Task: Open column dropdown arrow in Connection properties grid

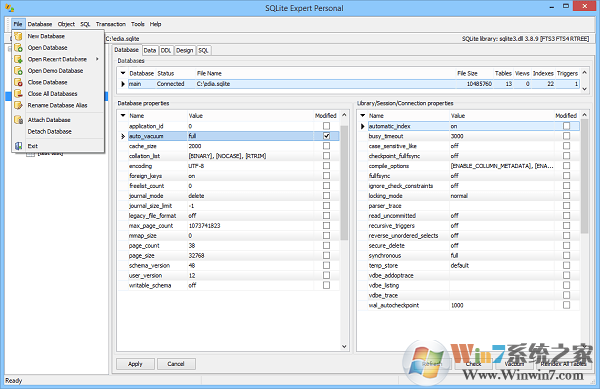Action: point(362,116)
